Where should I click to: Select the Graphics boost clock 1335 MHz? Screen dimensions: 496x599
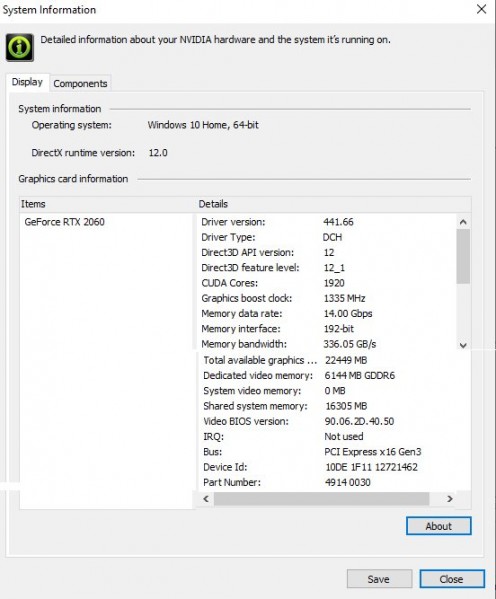click(x=345, y=298)
